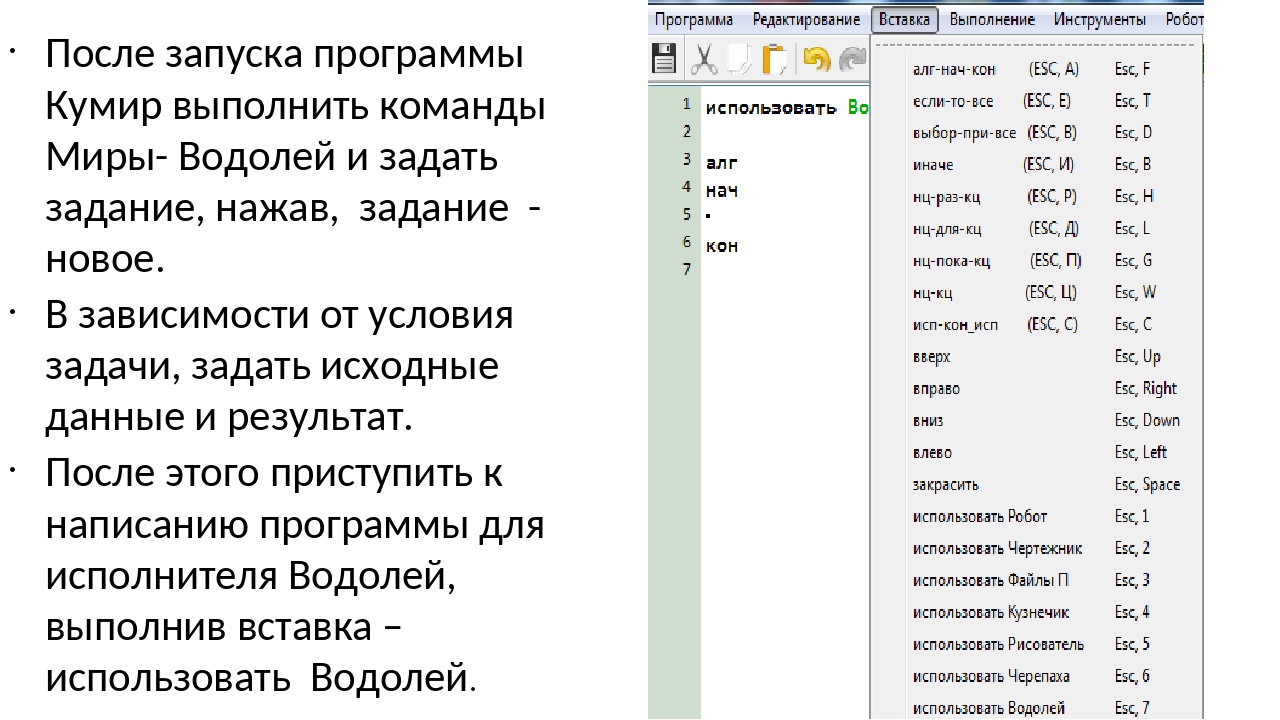
Task: Click the Save floppy disk icon
Action: point(664,59)
